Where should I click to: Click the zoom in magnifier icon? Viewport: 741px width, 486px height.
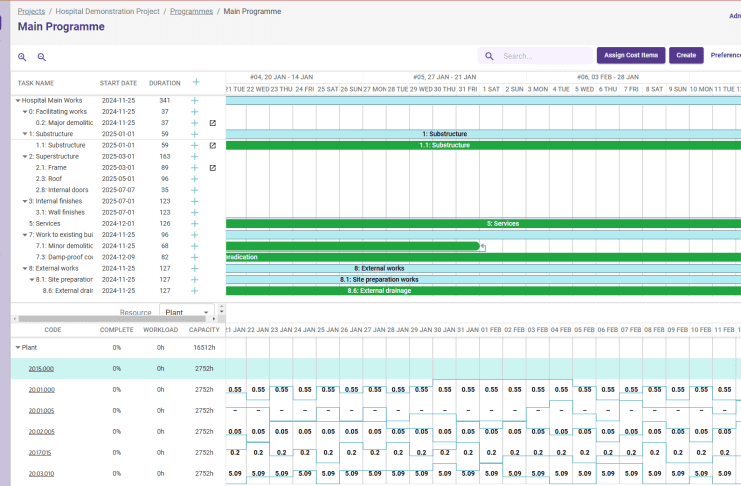tap(22, 58)
